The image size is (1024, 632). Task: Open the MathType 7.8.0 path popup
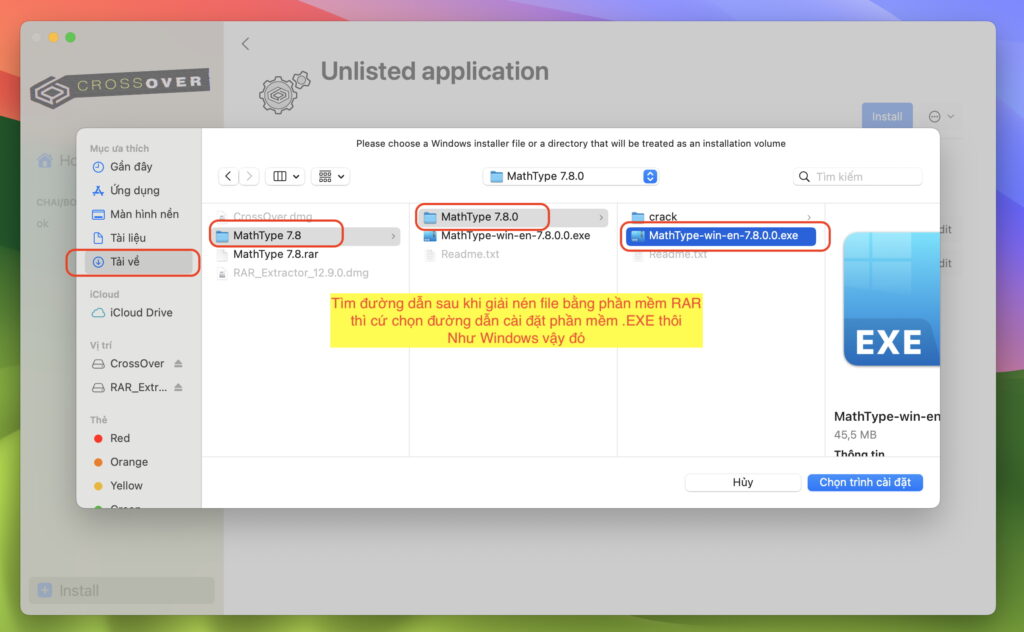(571, 176)
